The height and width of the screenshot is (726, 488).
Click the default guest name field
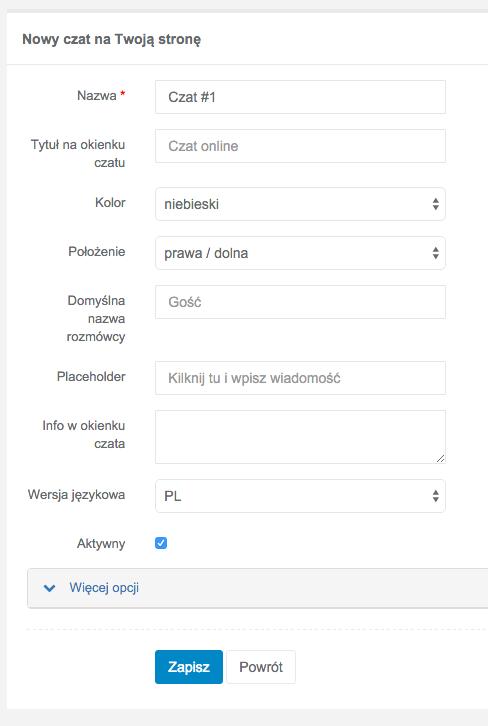pyautogui.click(x=300, y=302)
